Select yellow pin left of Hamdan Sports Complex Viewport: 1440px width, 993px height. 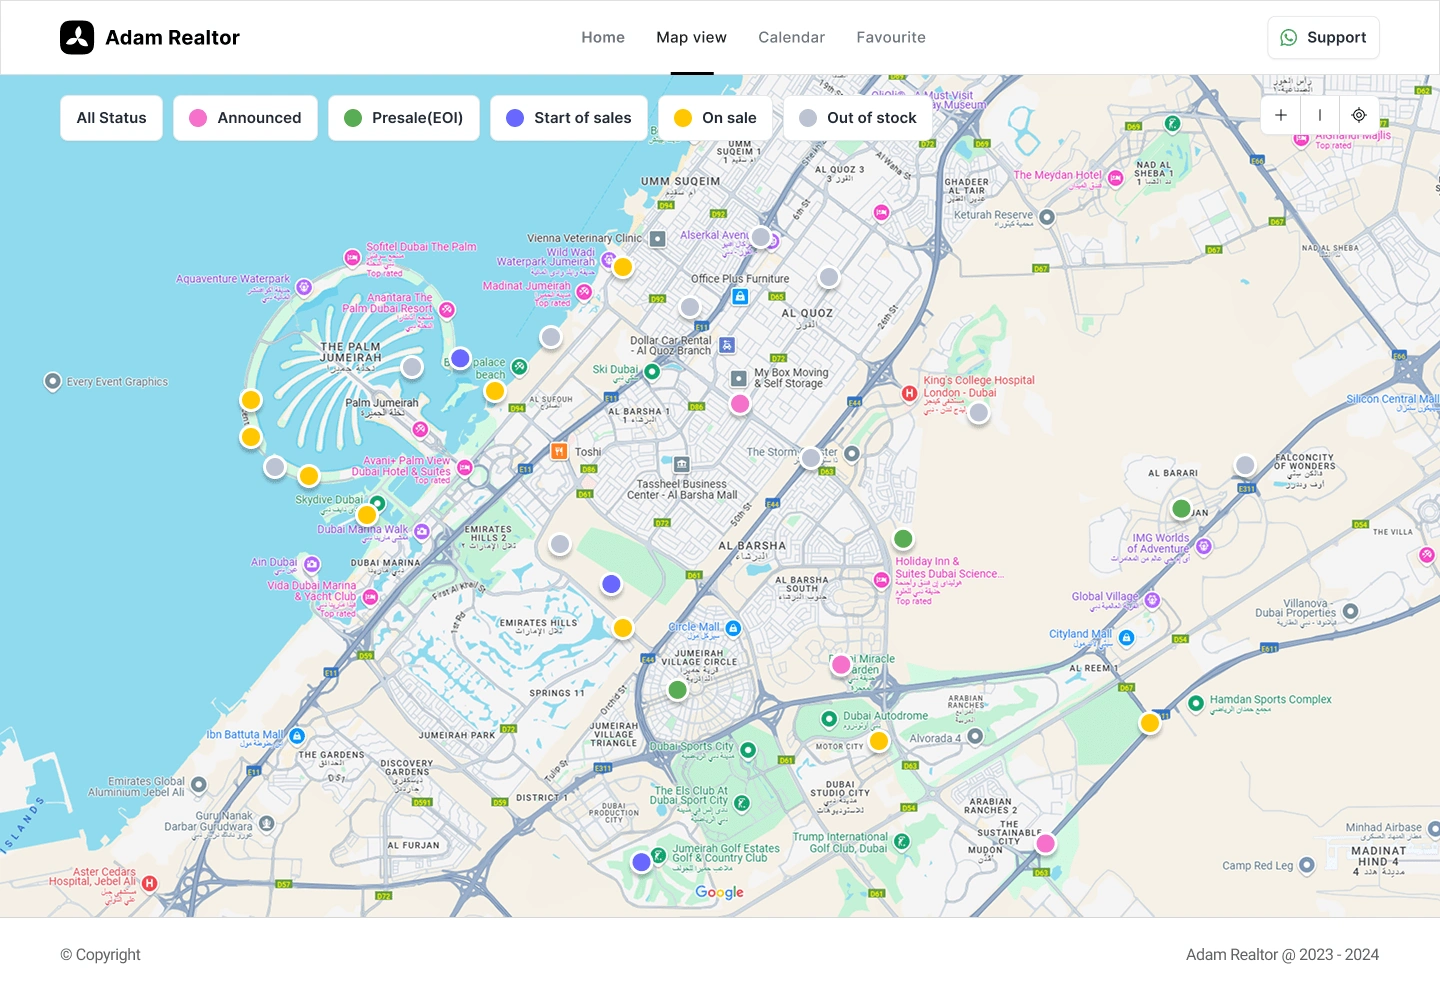click(1150, 723)
